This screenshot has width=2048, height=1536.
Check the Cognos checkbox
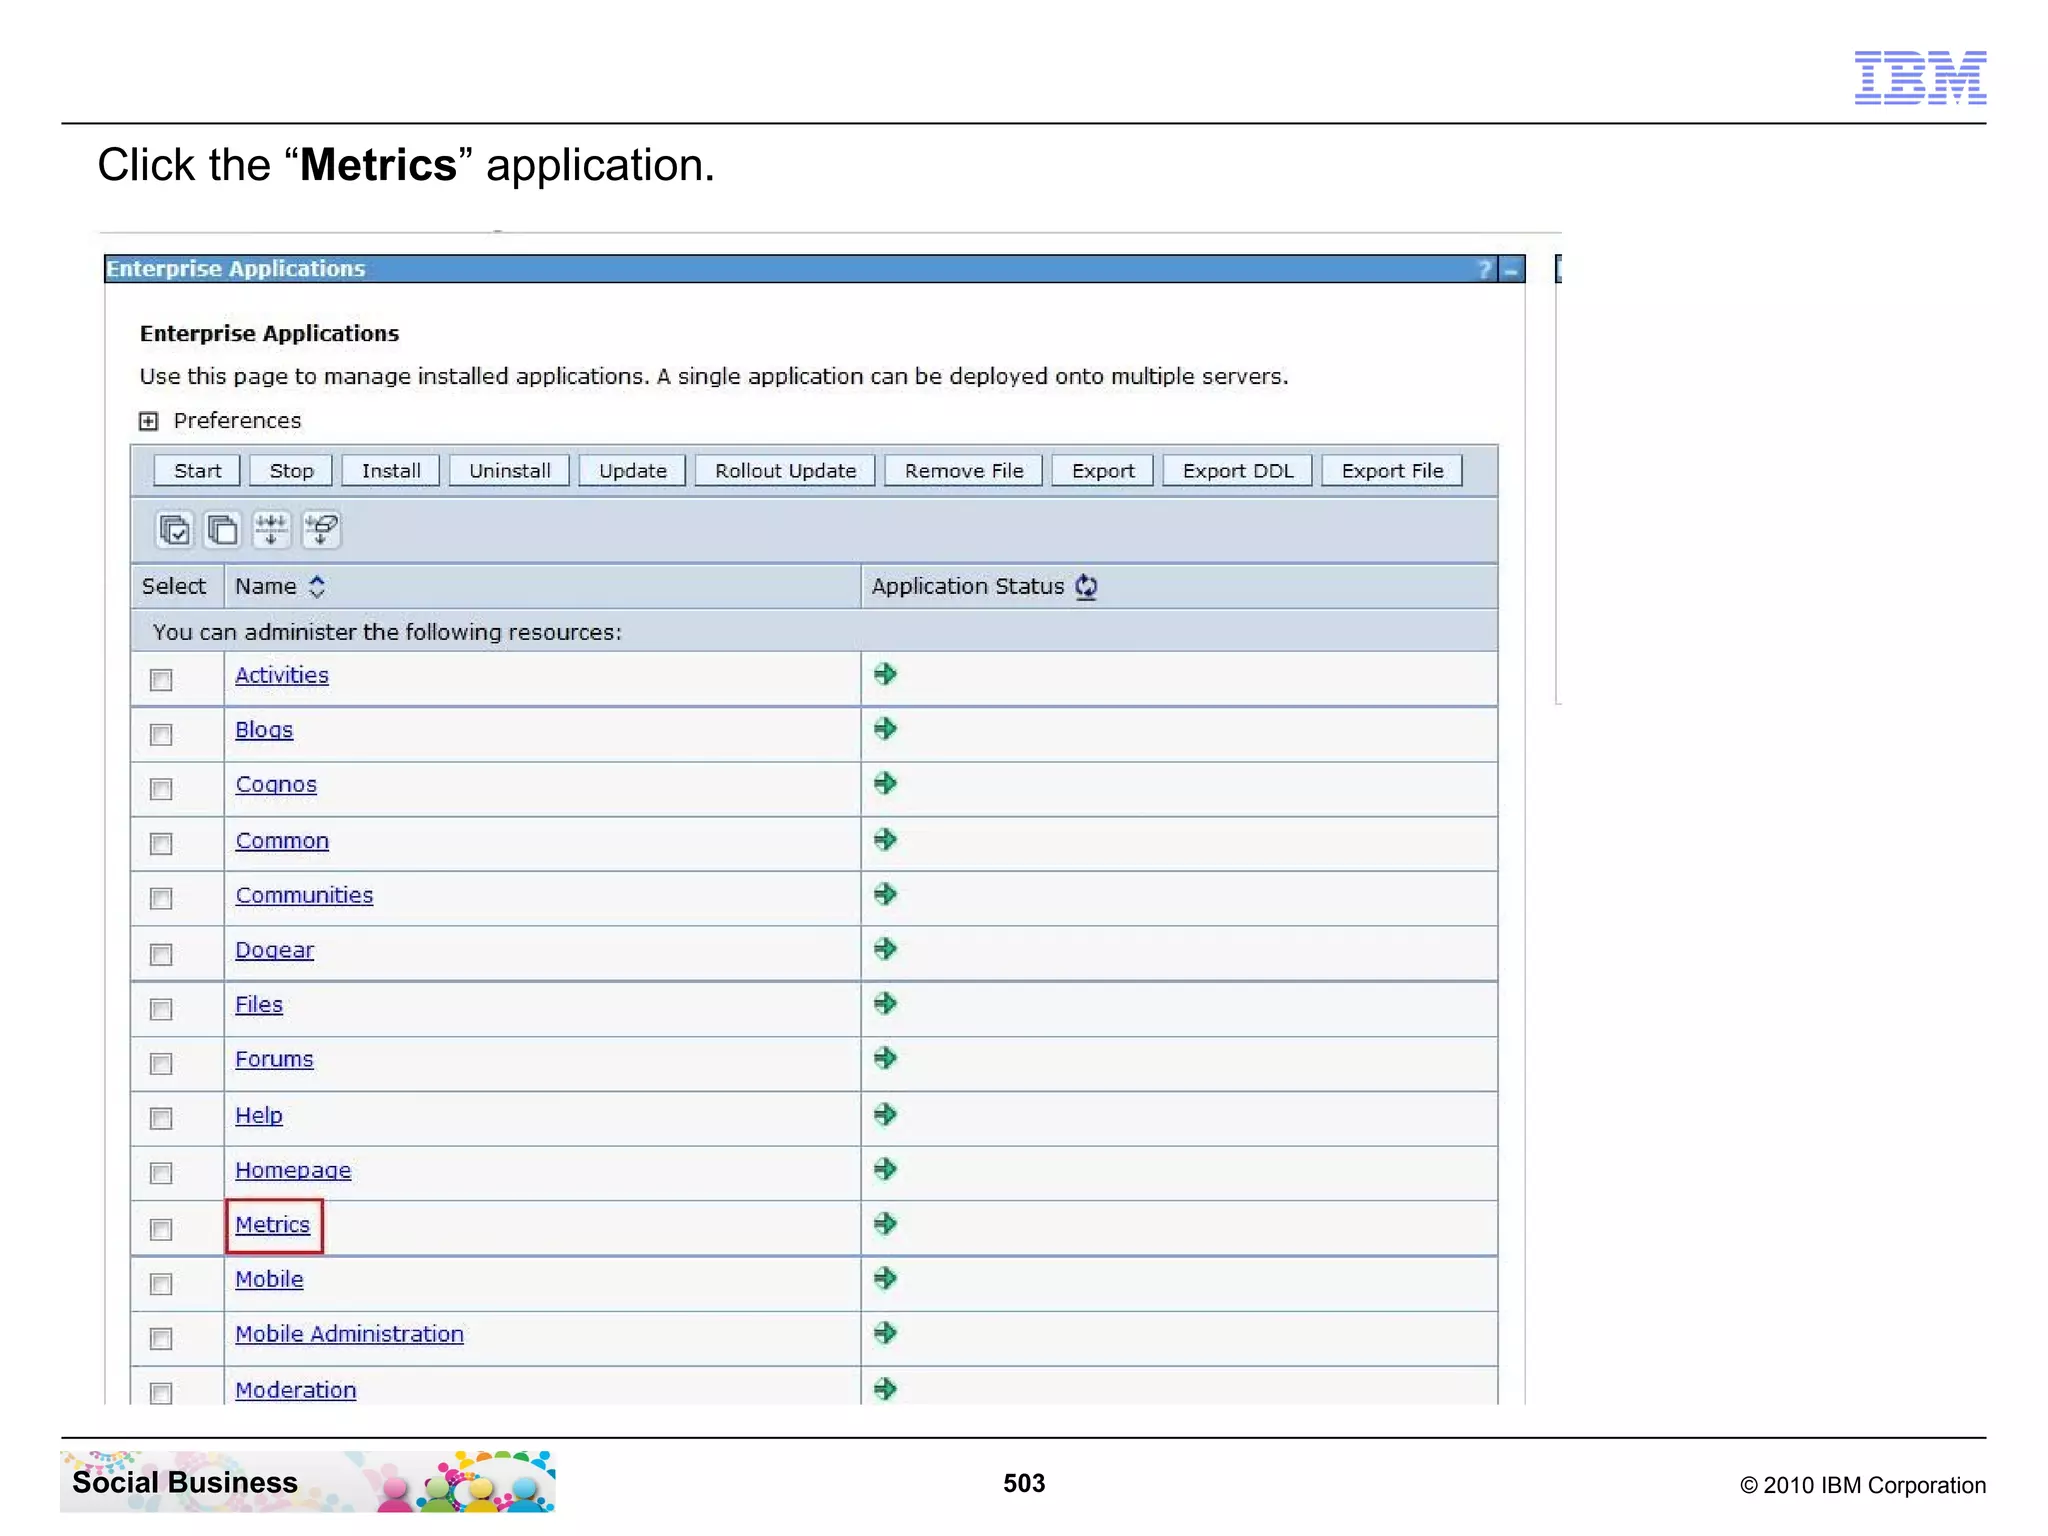click(161, 789)
